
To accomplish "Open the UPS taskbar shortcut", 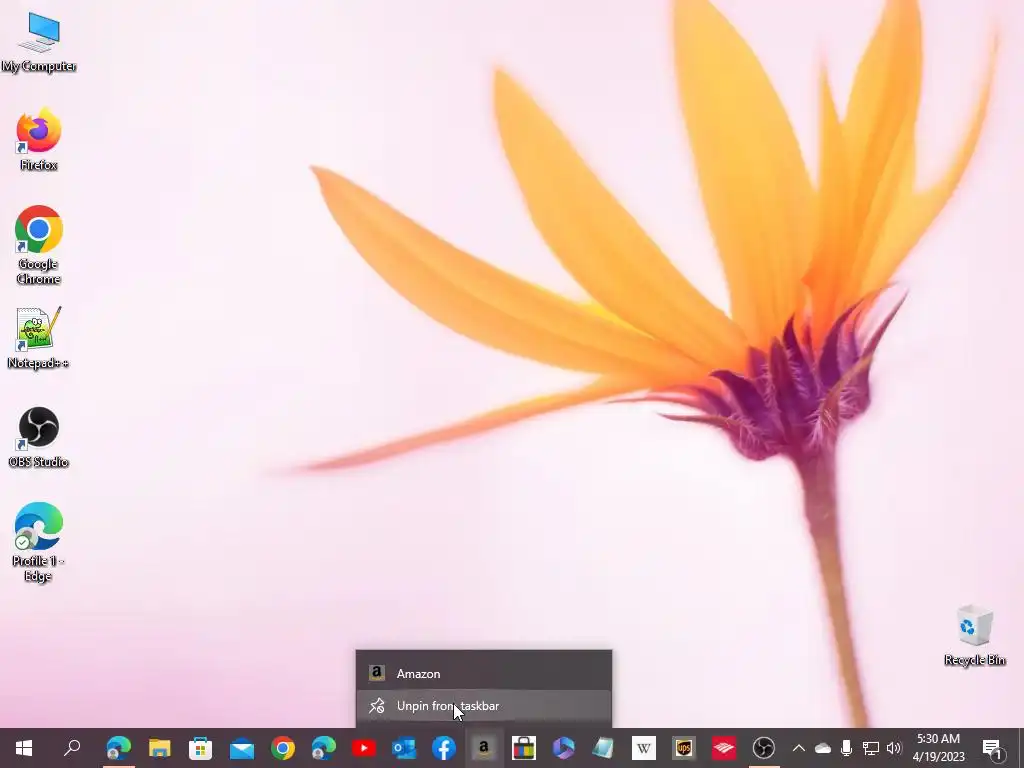I will [684, 748].
